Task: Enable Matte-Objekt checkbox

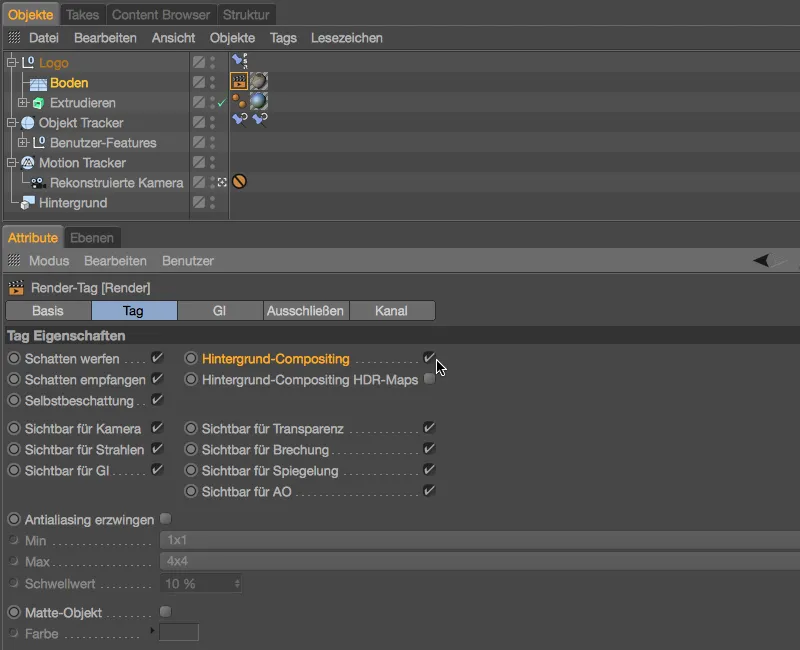Action: 165,611
